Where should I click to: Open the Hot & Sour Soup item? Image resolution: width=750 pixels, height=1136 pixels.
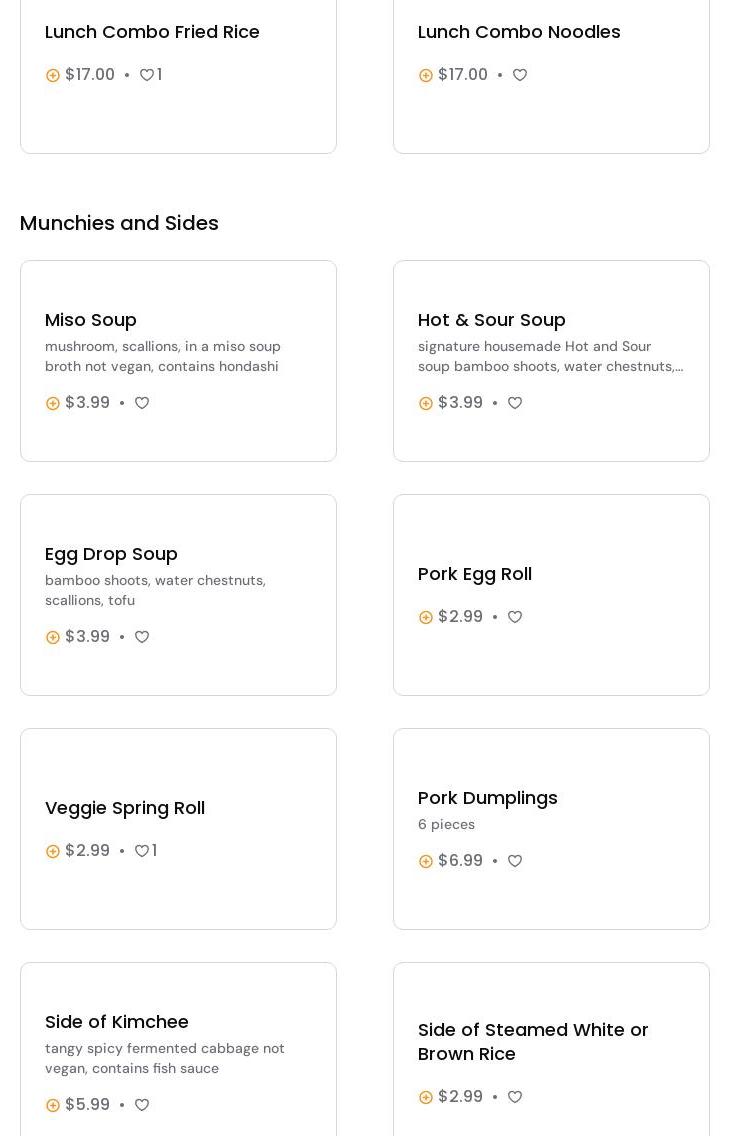[x=492, y=320]
